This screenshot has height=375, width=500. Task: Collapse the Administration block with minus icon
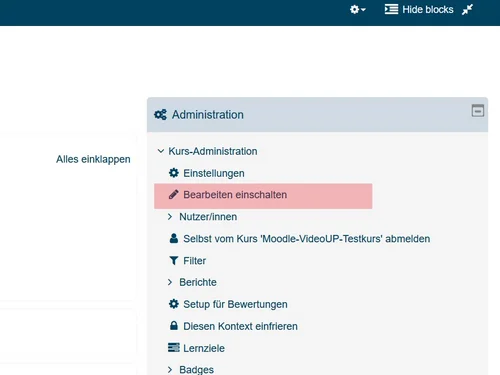478,111
